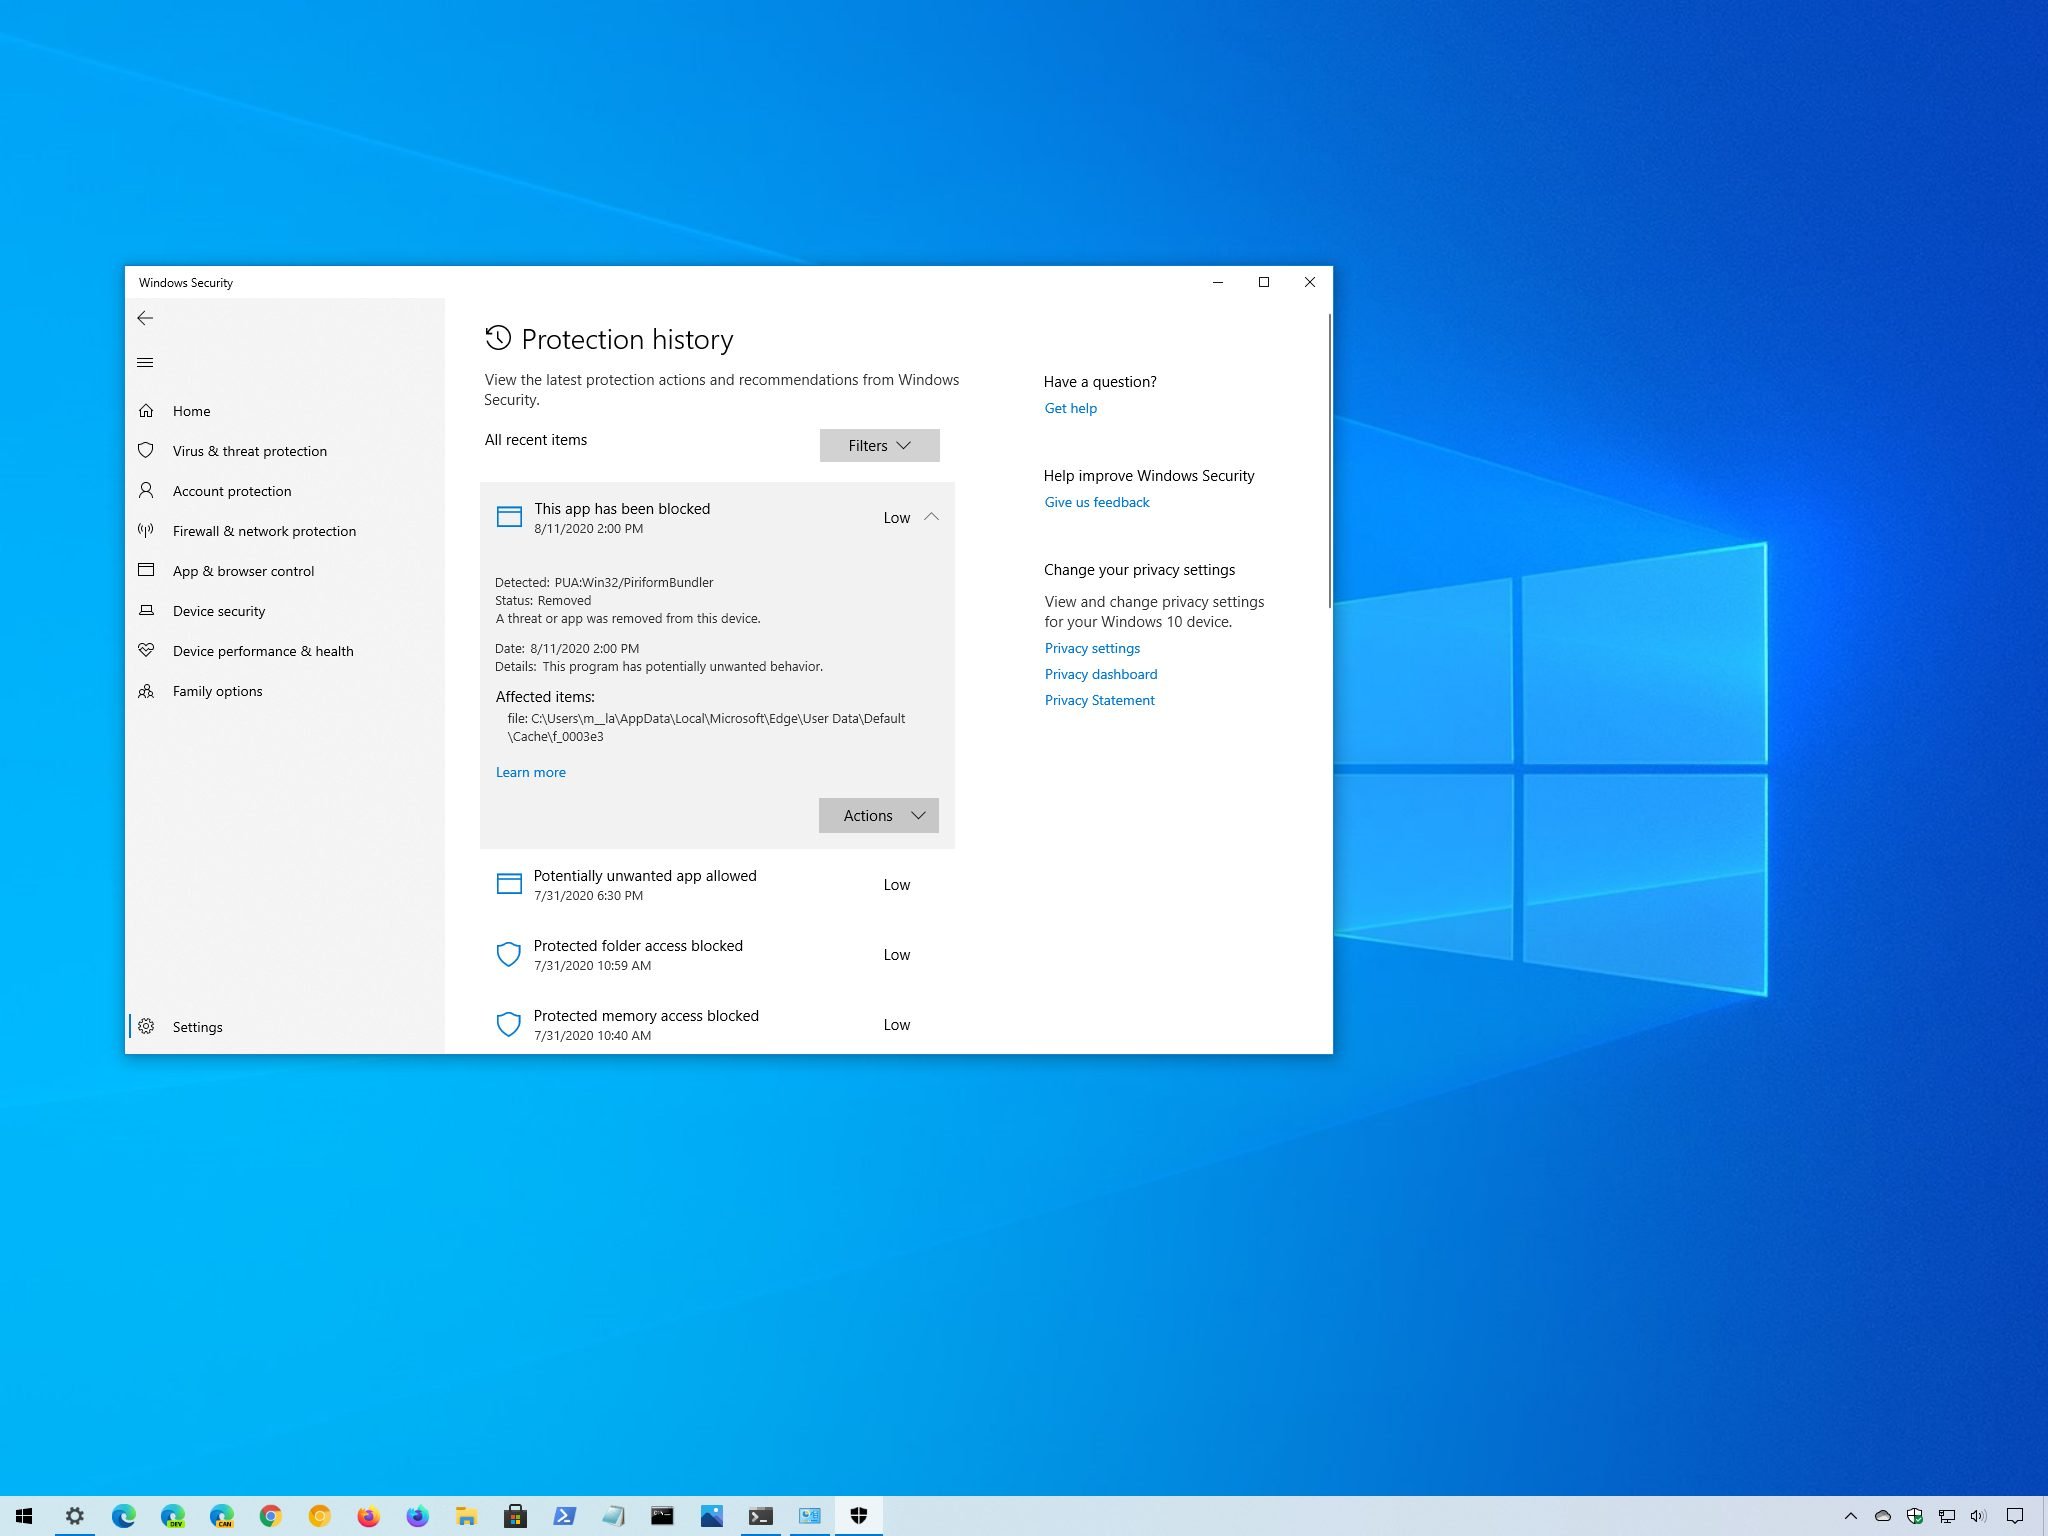Collapse the blocked app details chevron
Image resolution: width=2048 pixels, height=1536 pixels.
point(930,516)
